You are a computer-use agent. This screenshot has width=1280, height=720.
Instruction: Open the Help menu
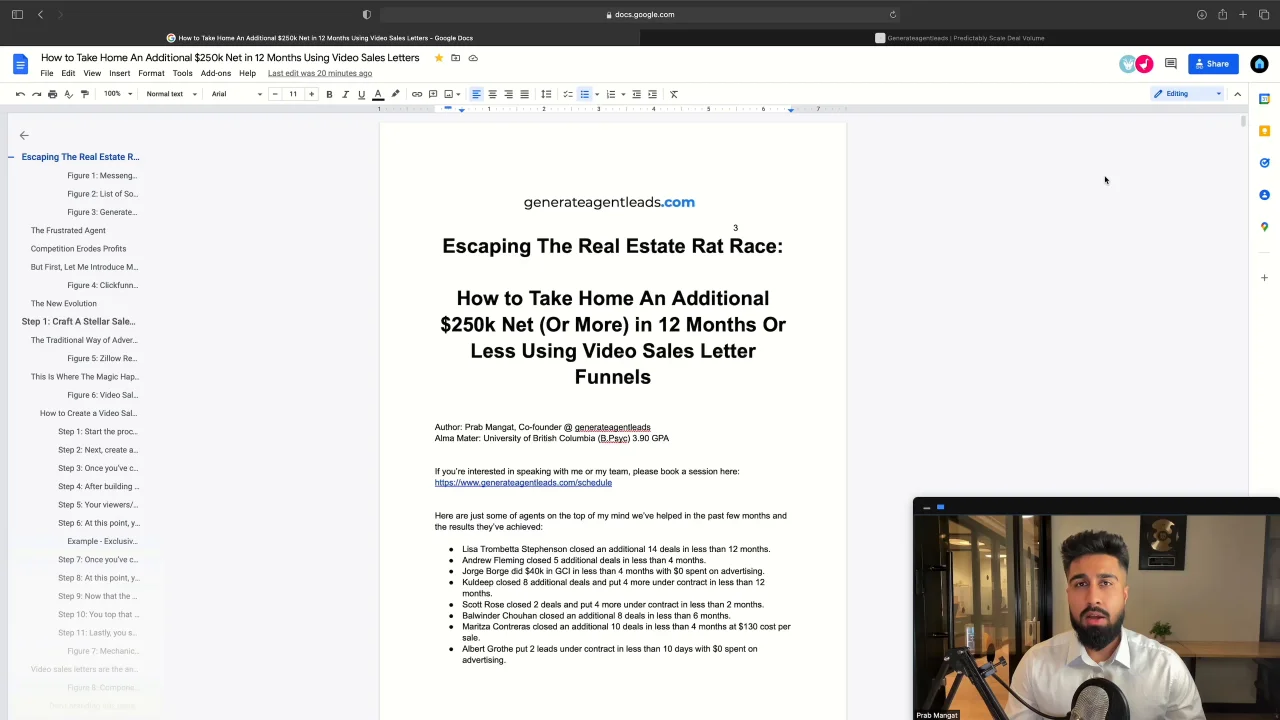[x=247, y=73]
